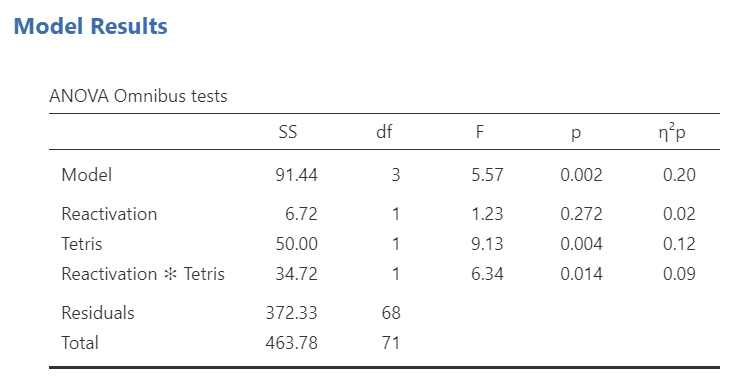Select the Total row label

point(80,343)
